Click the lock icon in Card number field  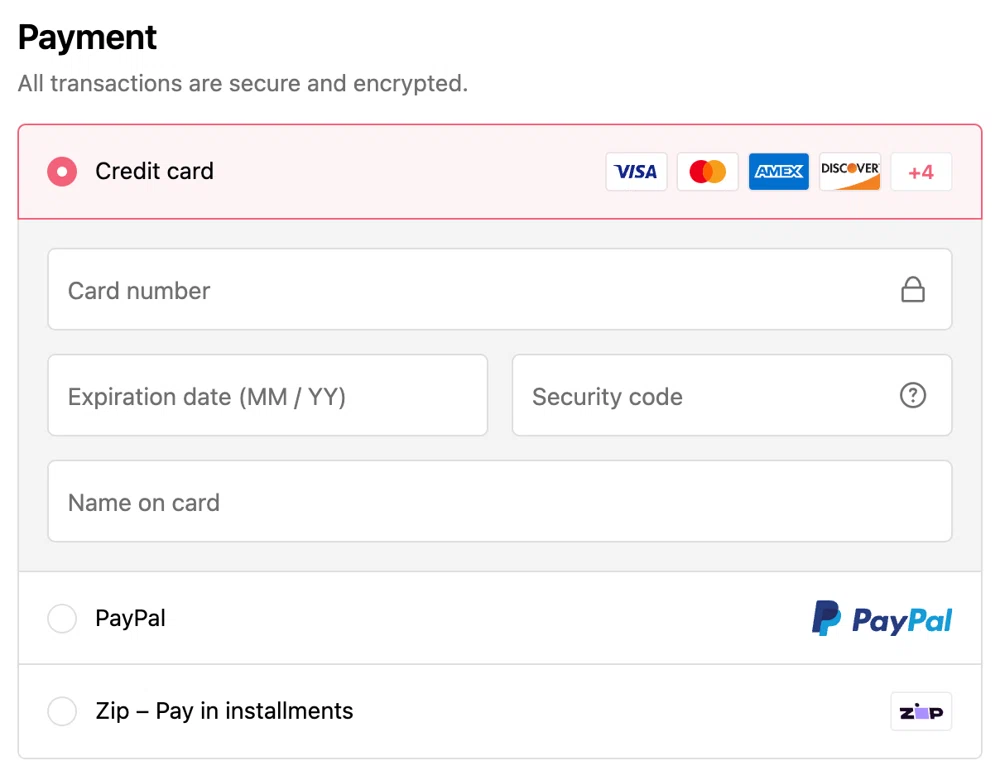tap(913, 290)
